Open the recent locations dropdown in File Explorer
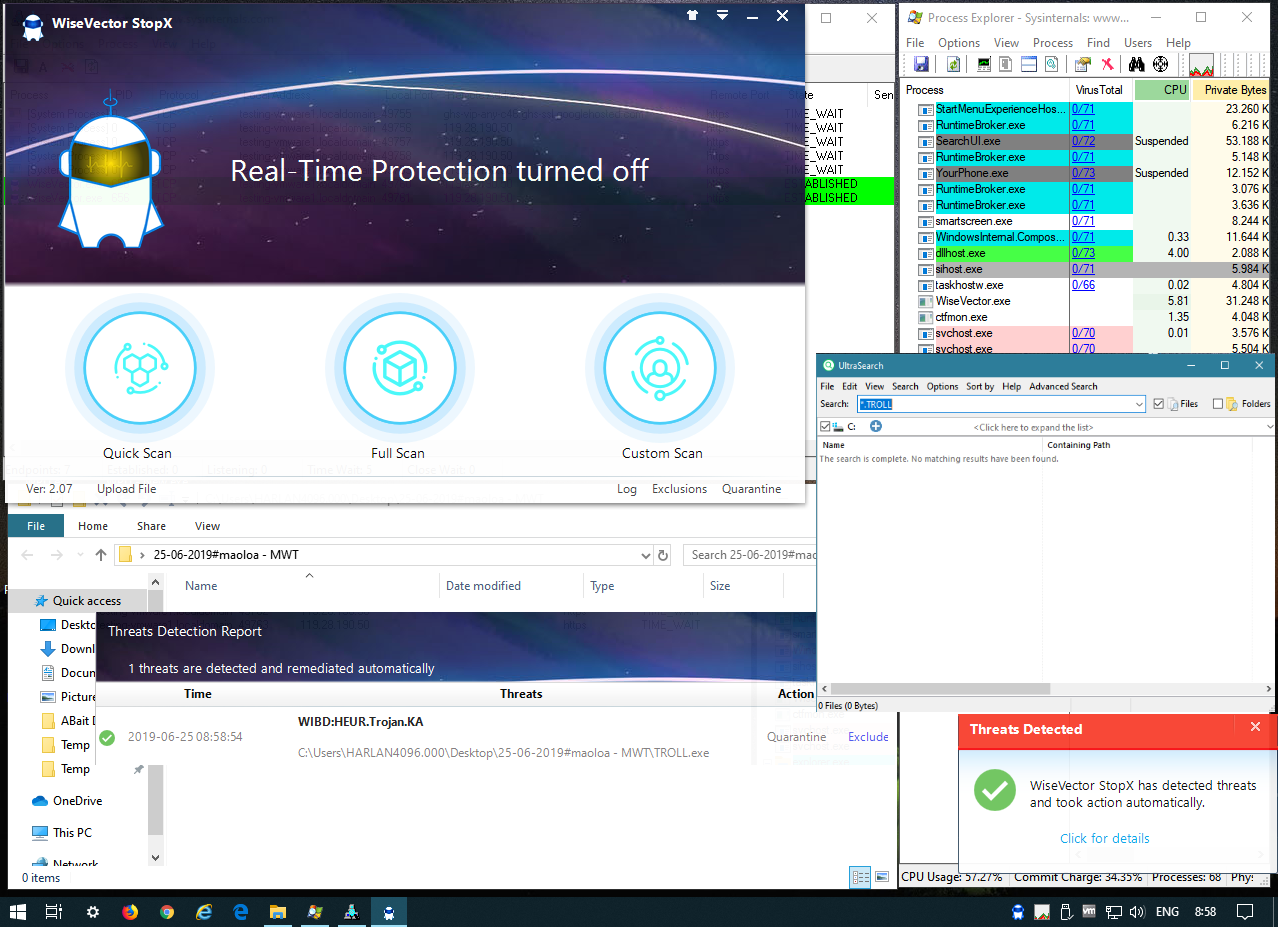This screenshot has width=1278, height=927. pos(79,555)
